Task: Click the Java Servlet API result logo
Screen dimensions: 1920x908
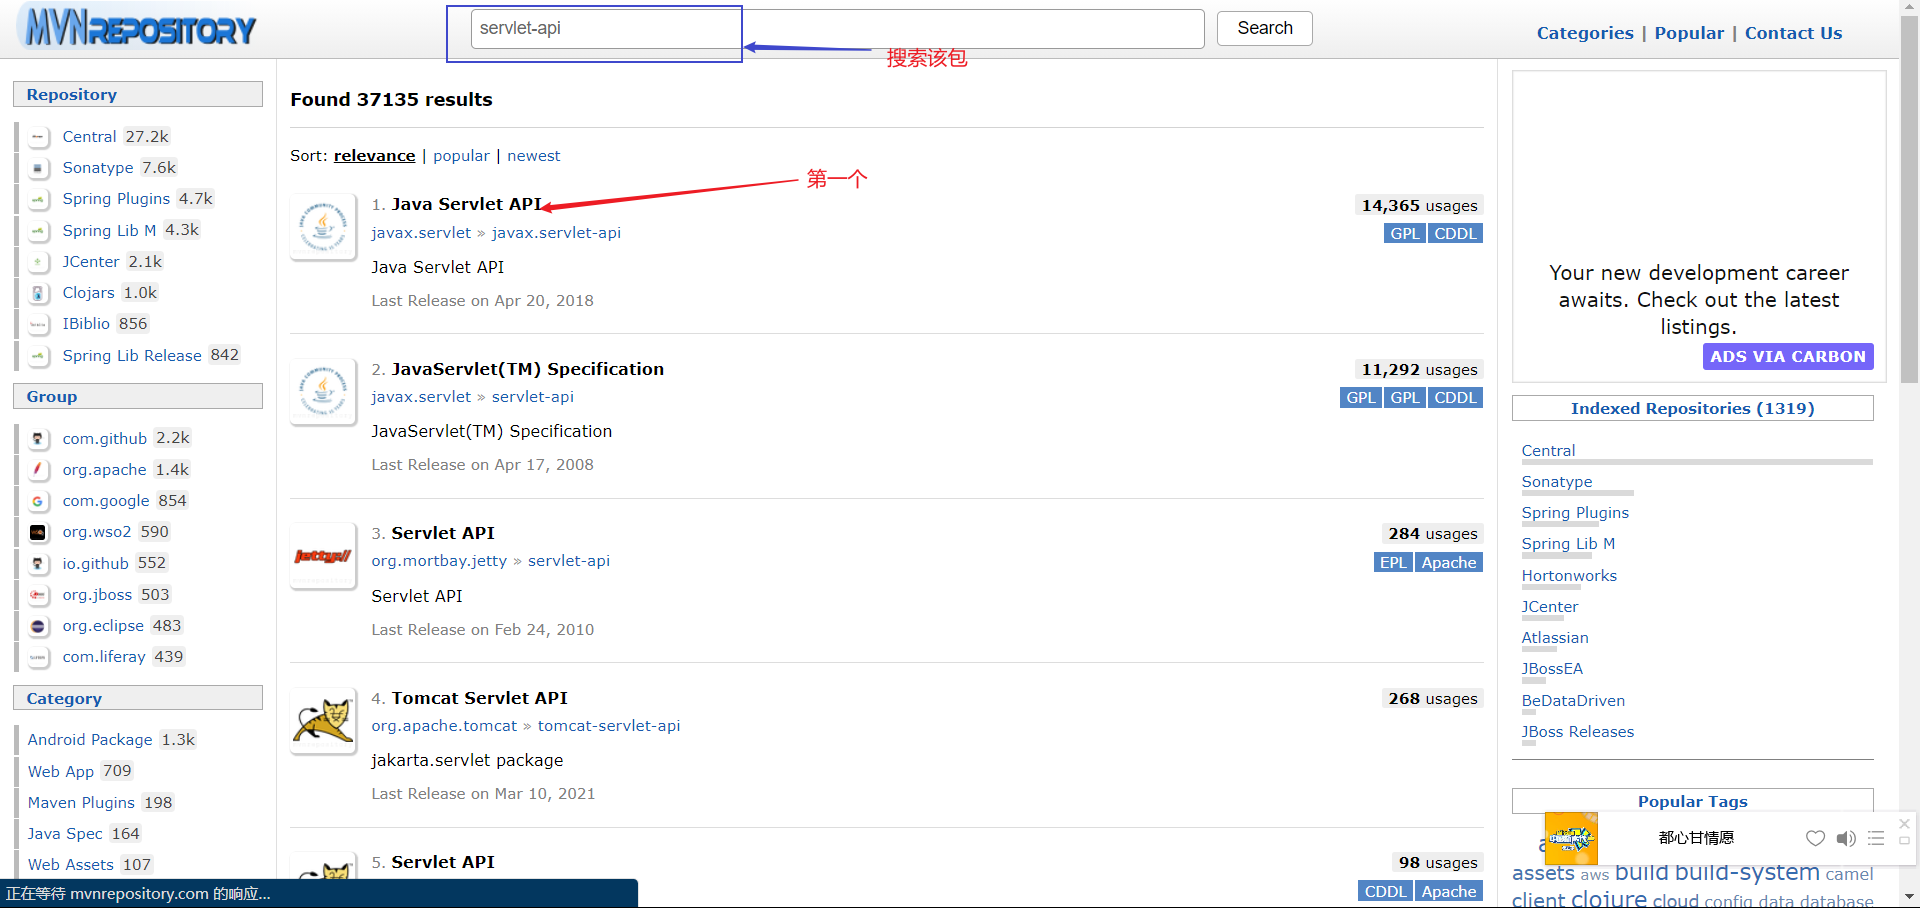Action: [323, 227]
